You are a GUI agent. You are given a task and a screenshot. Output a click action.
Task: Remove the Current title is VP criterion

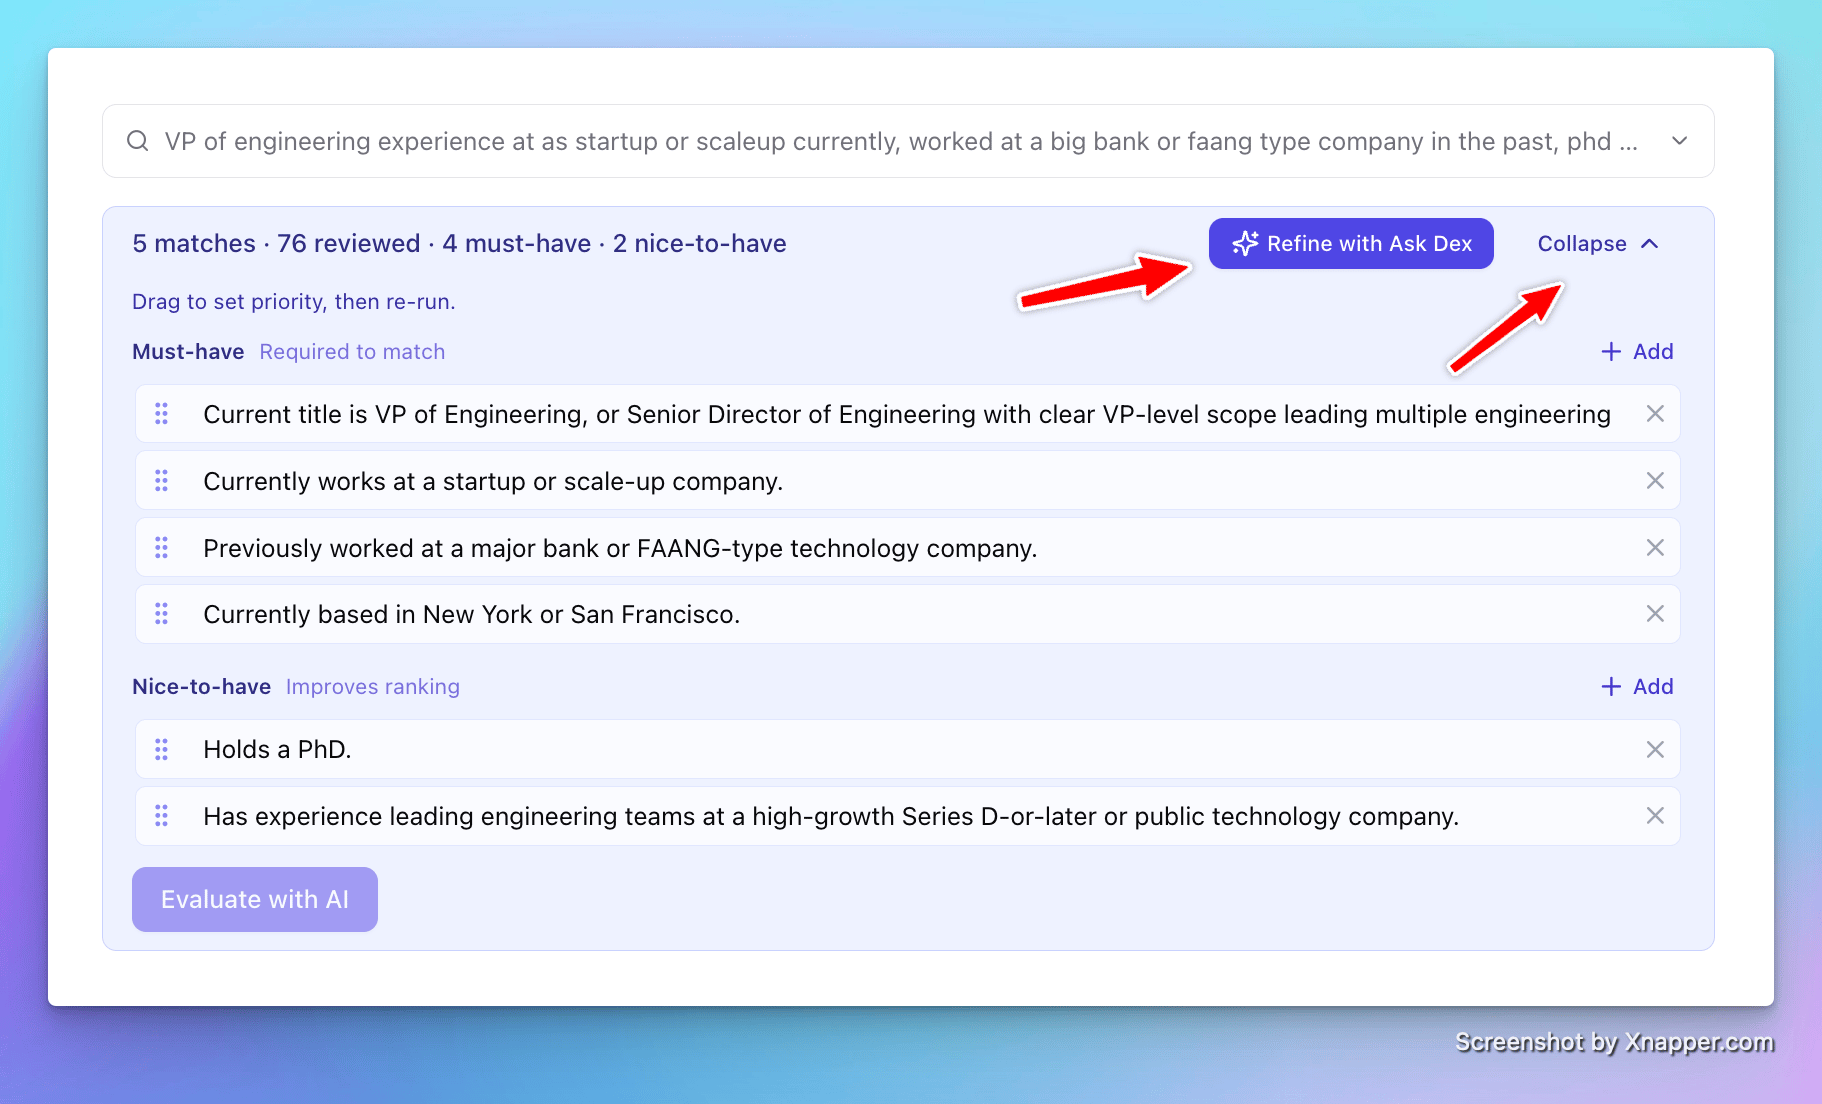1655,414
